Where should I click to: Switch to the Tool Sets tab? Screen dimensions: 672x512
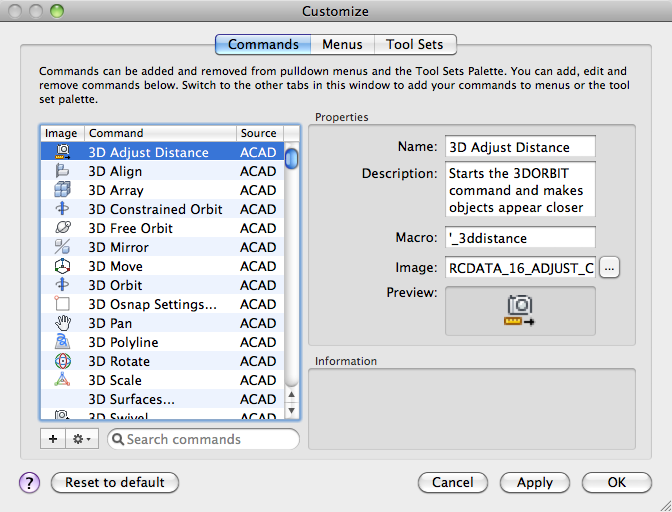[415, 44]
